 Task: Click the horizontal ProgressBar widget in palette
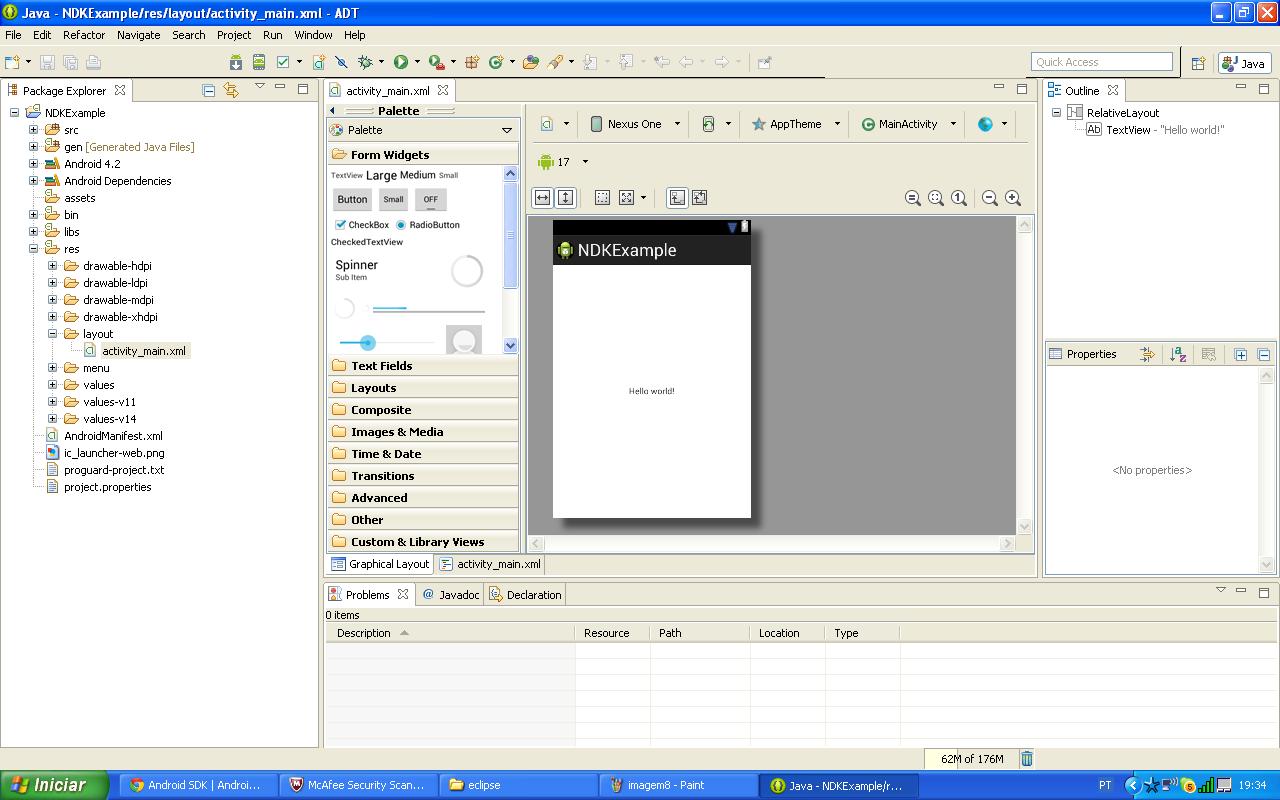tap(429, 310)
